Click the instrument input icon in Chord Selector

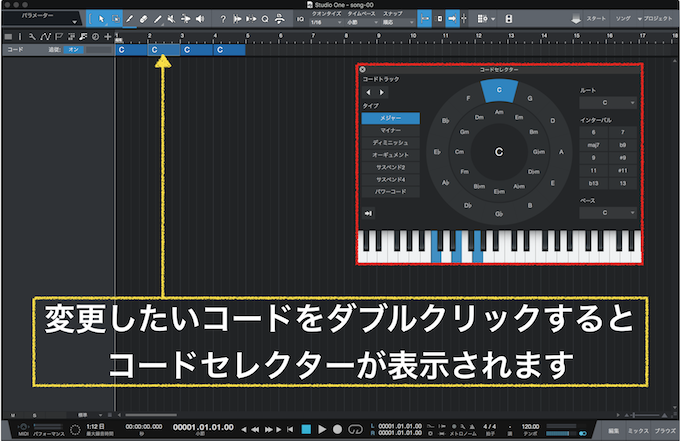point(368,213)
